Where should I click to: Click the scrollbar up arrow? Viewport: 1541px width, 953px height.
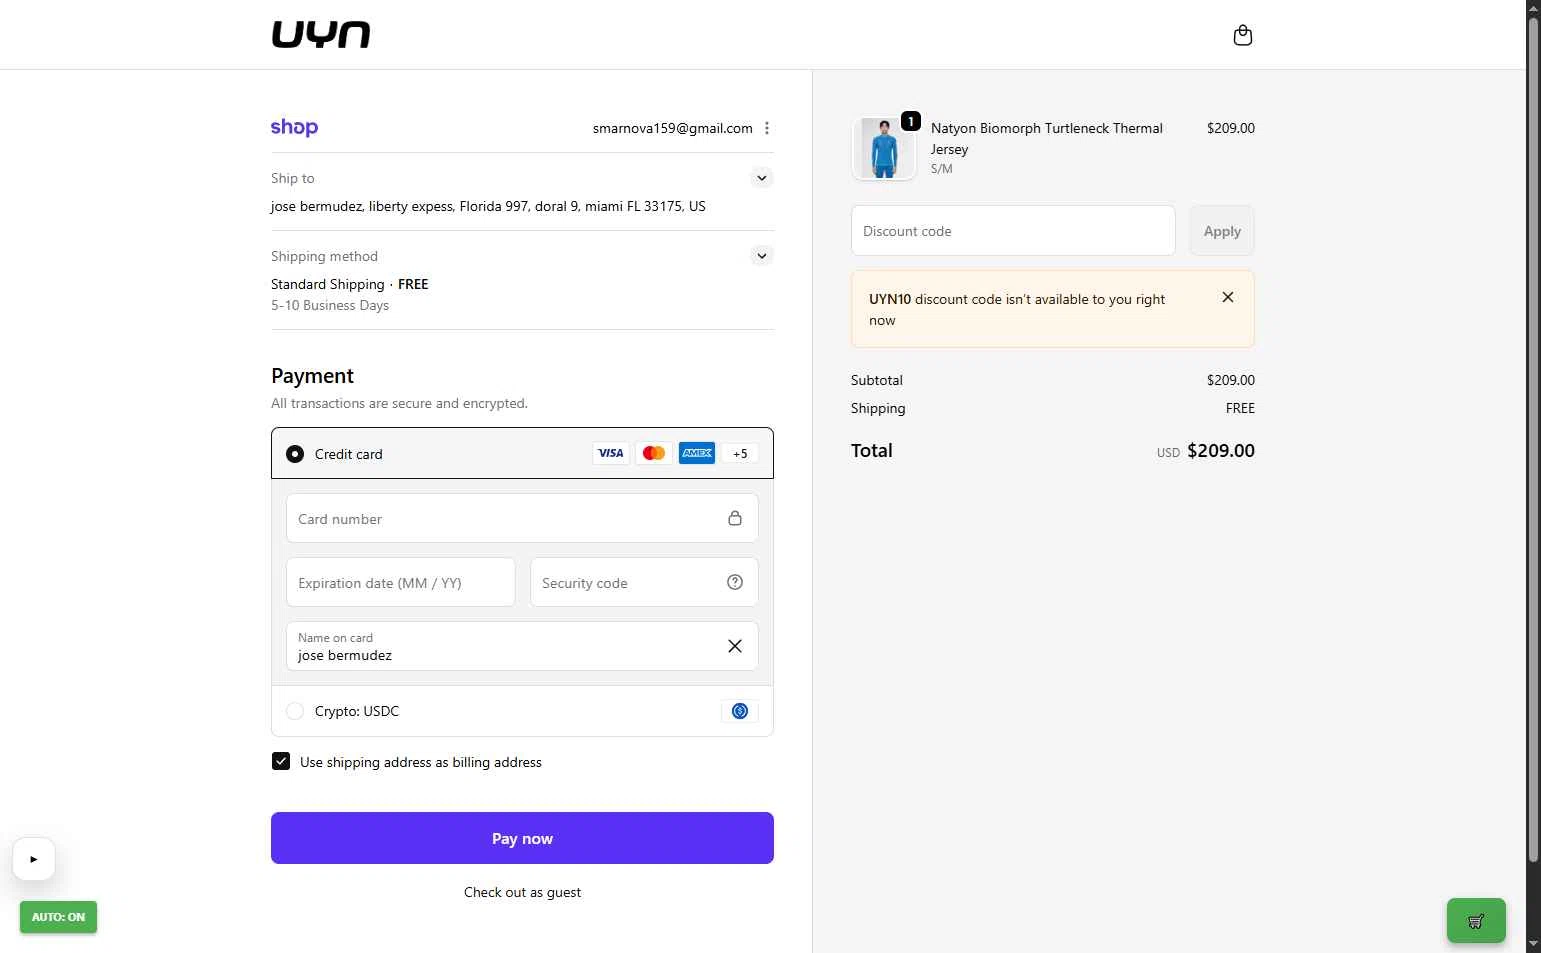pos(1533,7)
